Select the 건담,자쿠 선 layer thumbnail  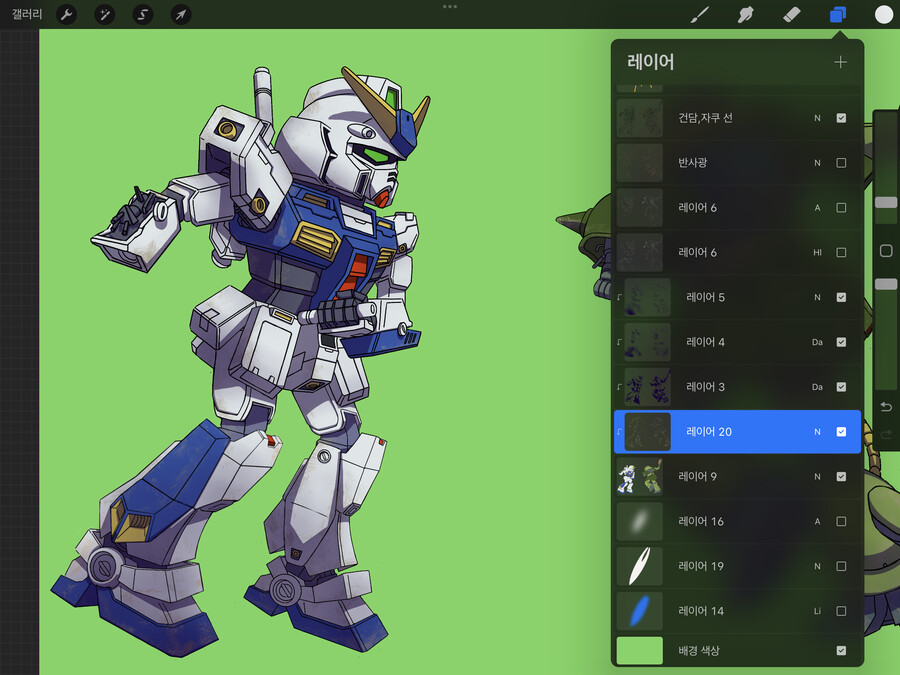[x=639, y=118]
